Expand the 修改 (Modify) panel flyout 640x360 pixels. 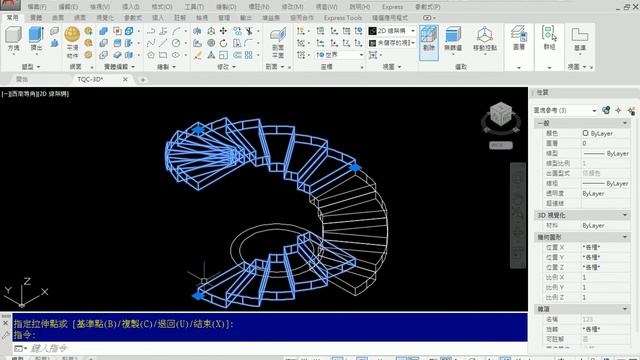[226, 67]
